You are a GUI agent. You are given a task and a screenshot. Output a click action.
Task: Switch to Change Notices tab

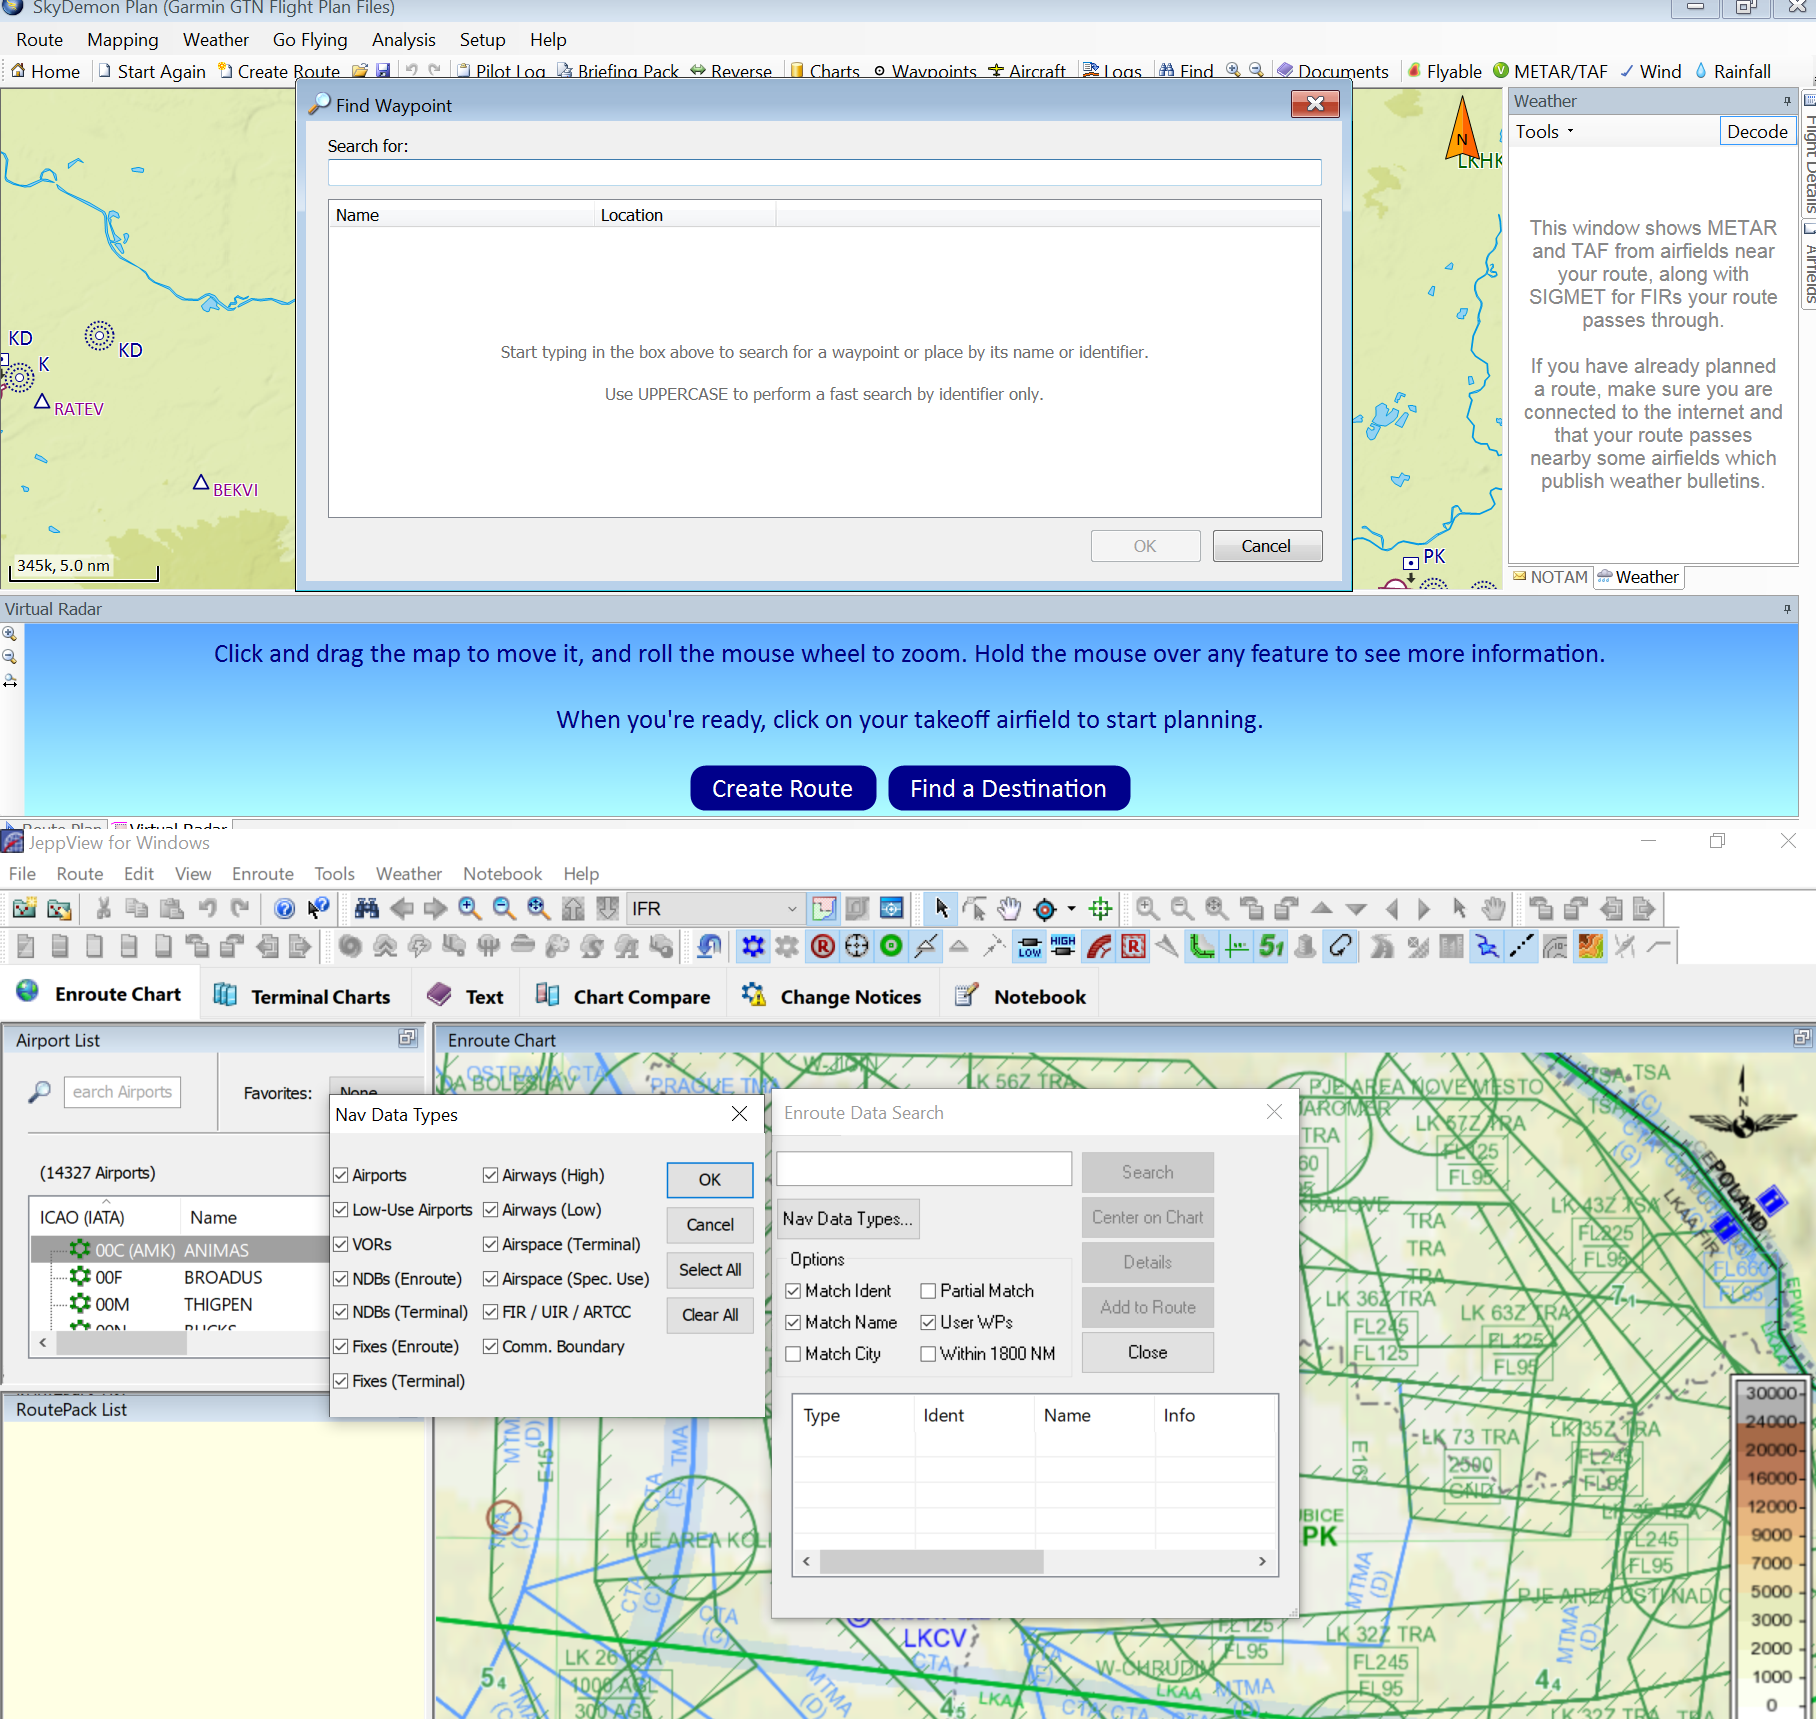point(832,996)
